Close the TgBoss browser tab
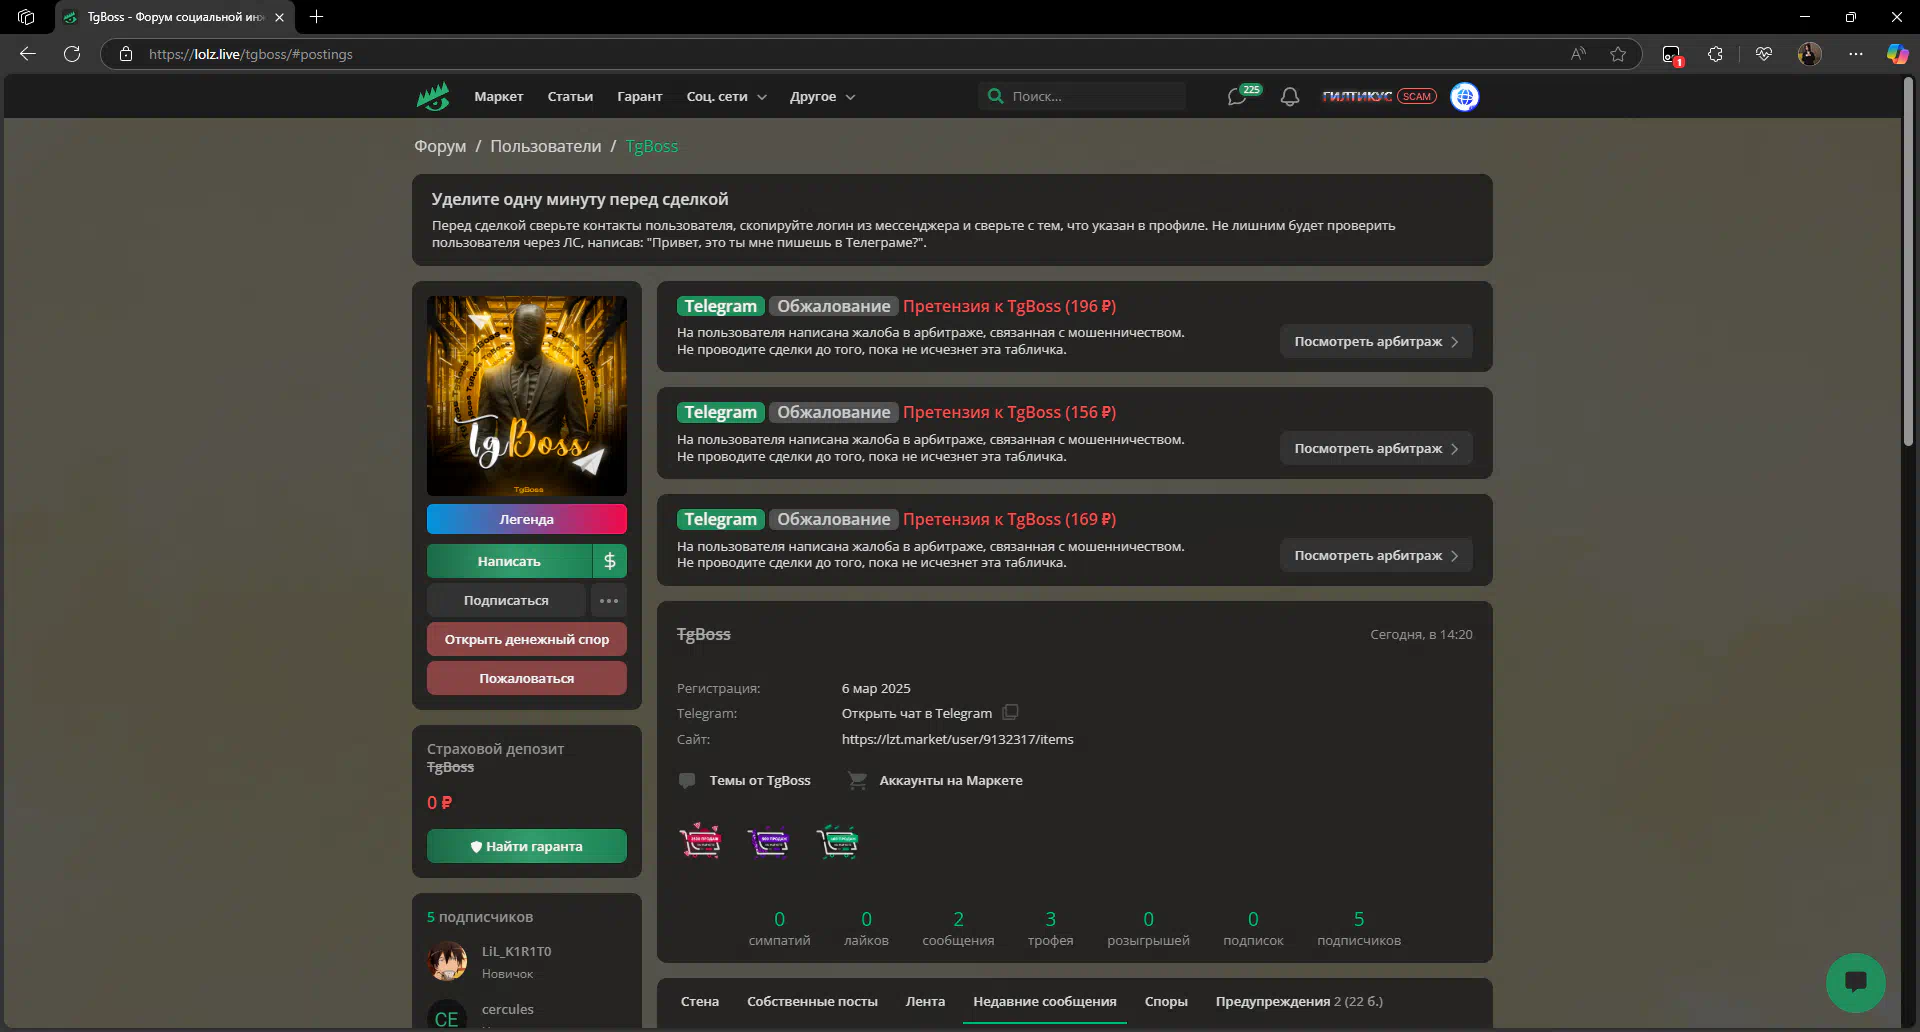Viewport: 1920px width, 1032px height. pyautogui.click(x=279, y=17)
